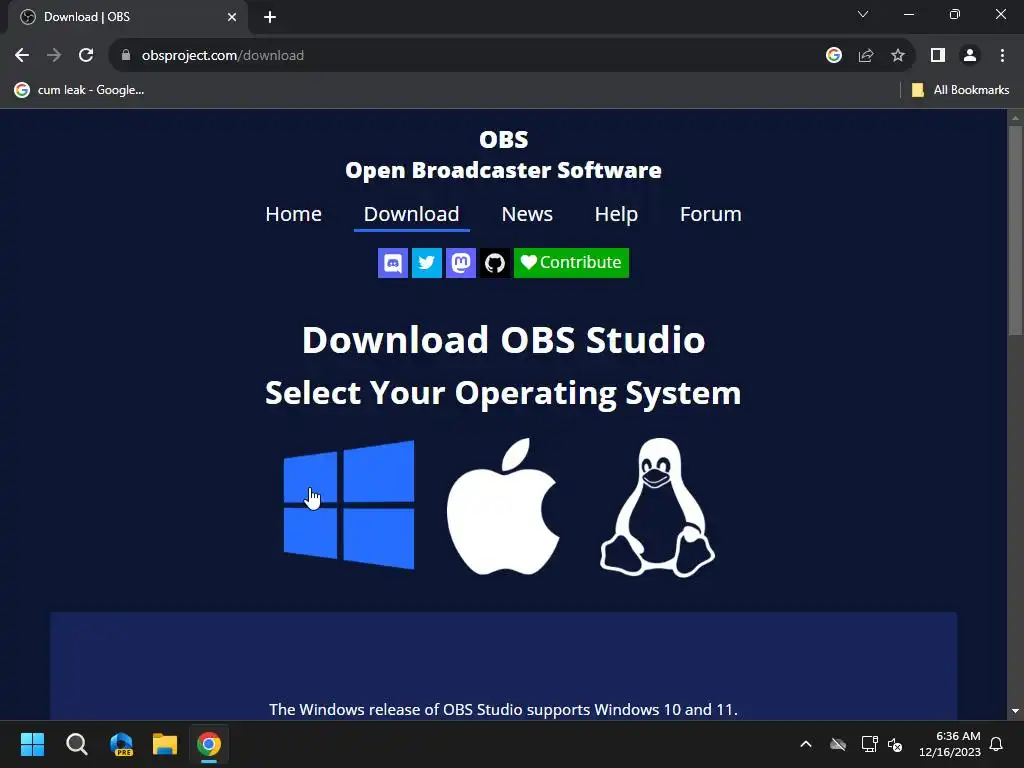Open the Help nav item
This screenshot has height=768, width=1024.
[616, 214]
